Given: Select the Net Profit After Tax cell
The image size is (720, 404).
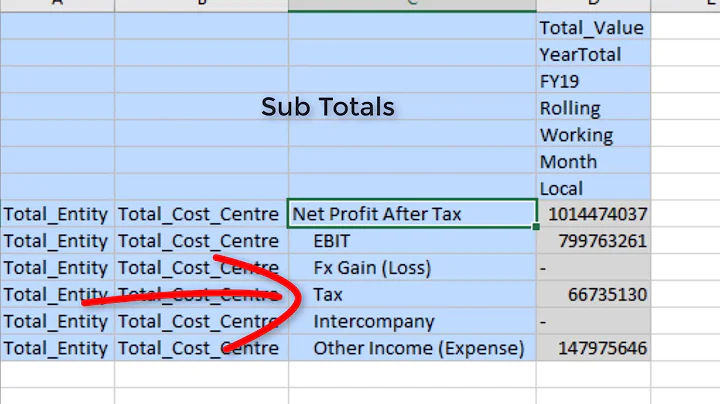Looking at the screenshot, I should click(412, 213).
